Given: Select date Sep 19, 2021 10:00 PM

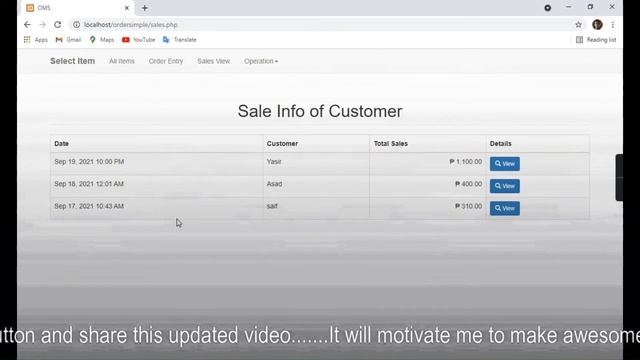Looking at the screenshot, I should (89, 162).
